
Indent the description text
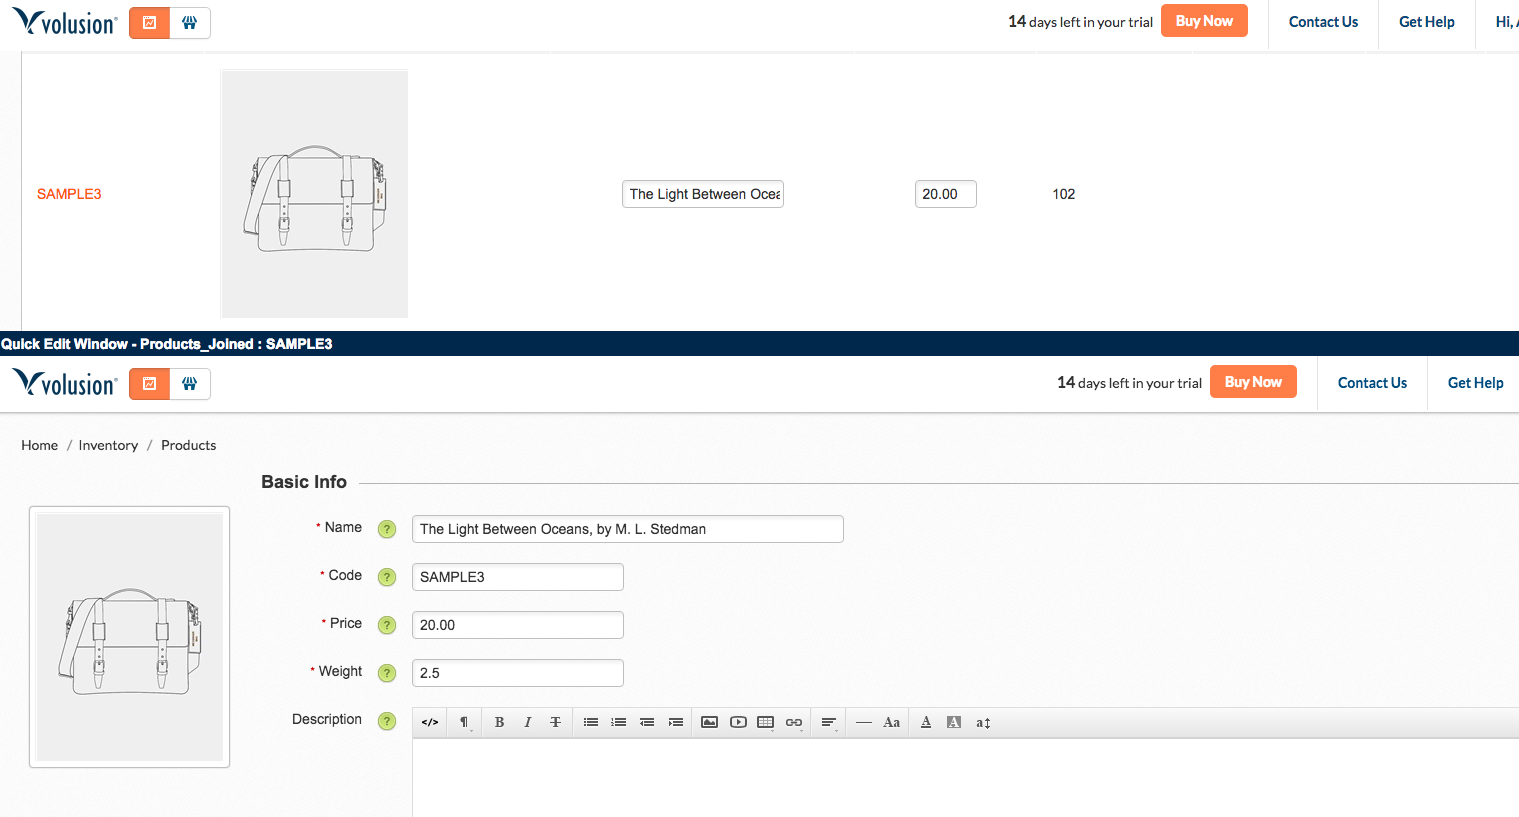tap(676, 722)
